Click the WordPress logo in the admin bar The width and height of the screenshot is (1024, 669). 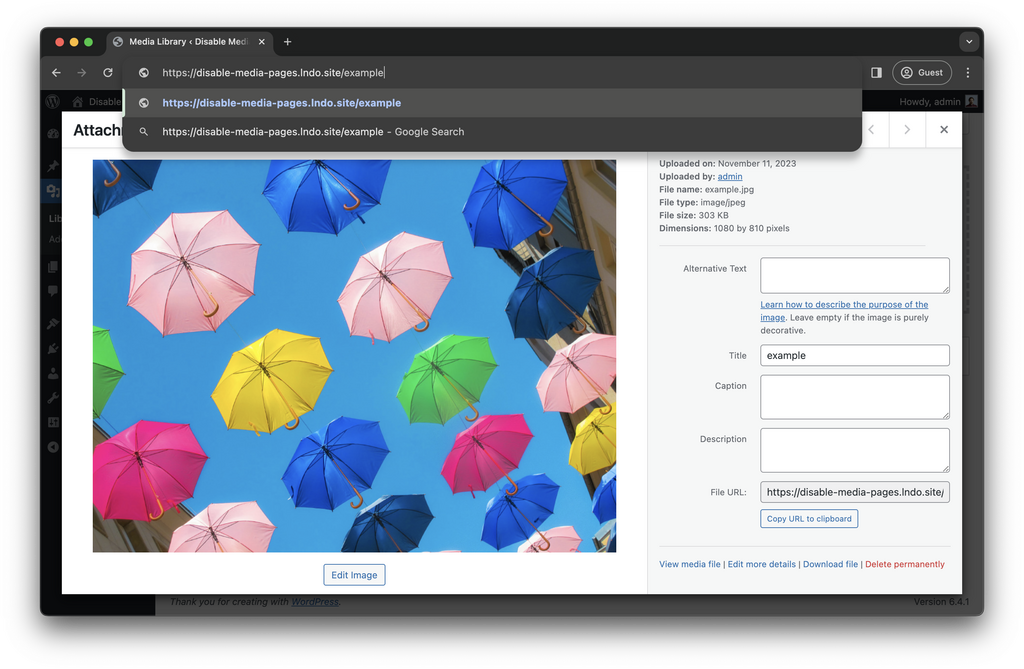(x=52, y=102)
